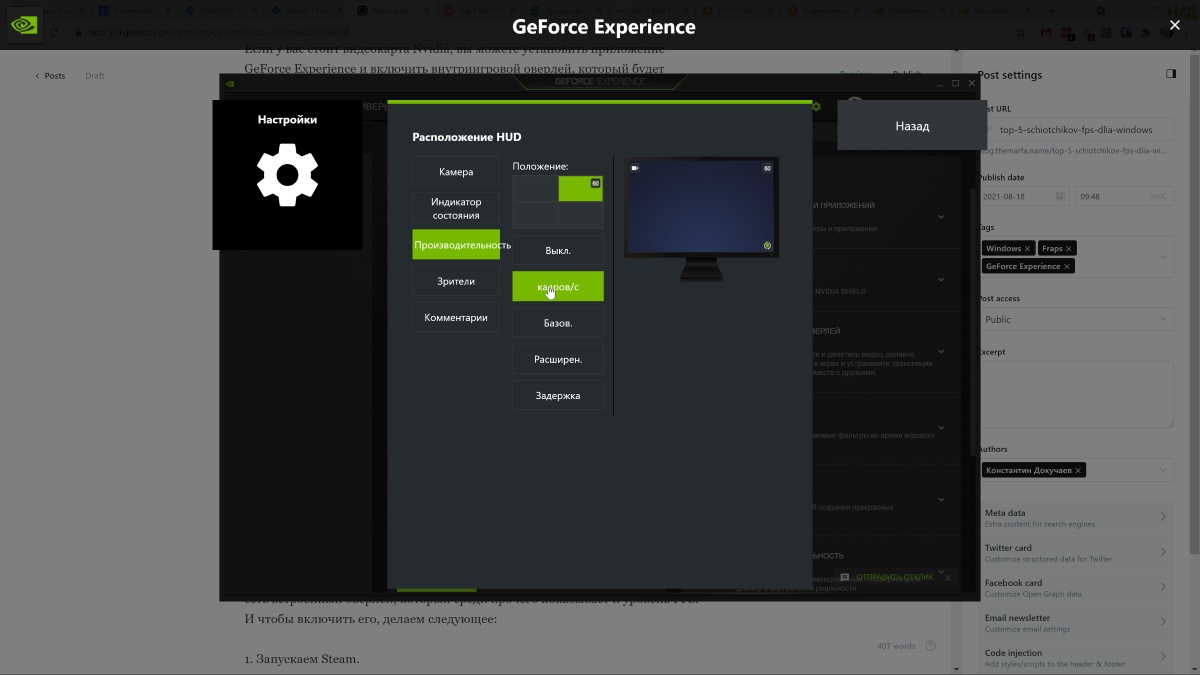The width and height of the screenshot is (1200, 675).
Task: Go back to Posts list
Action: (50, 76)
